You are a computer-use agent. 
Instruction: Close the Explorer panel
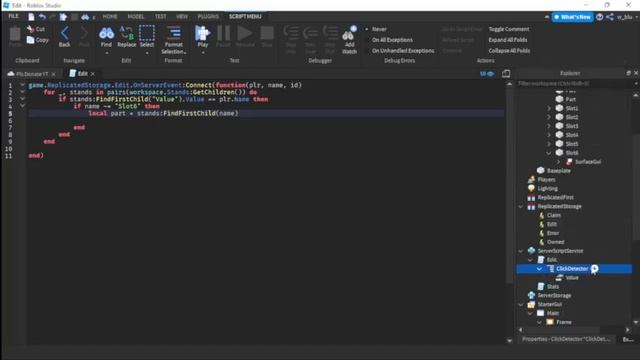636,73
